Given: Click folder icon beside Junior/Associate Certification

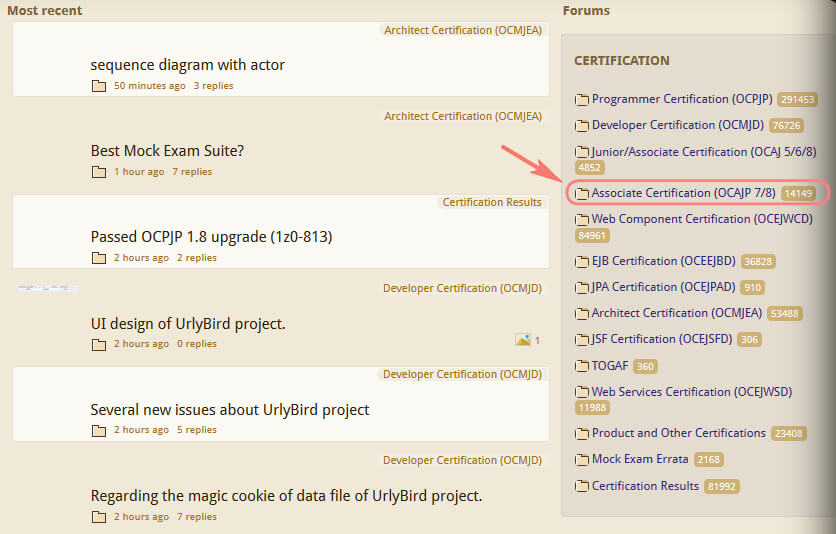Looking at the screenshot, I should pos(582,152).
